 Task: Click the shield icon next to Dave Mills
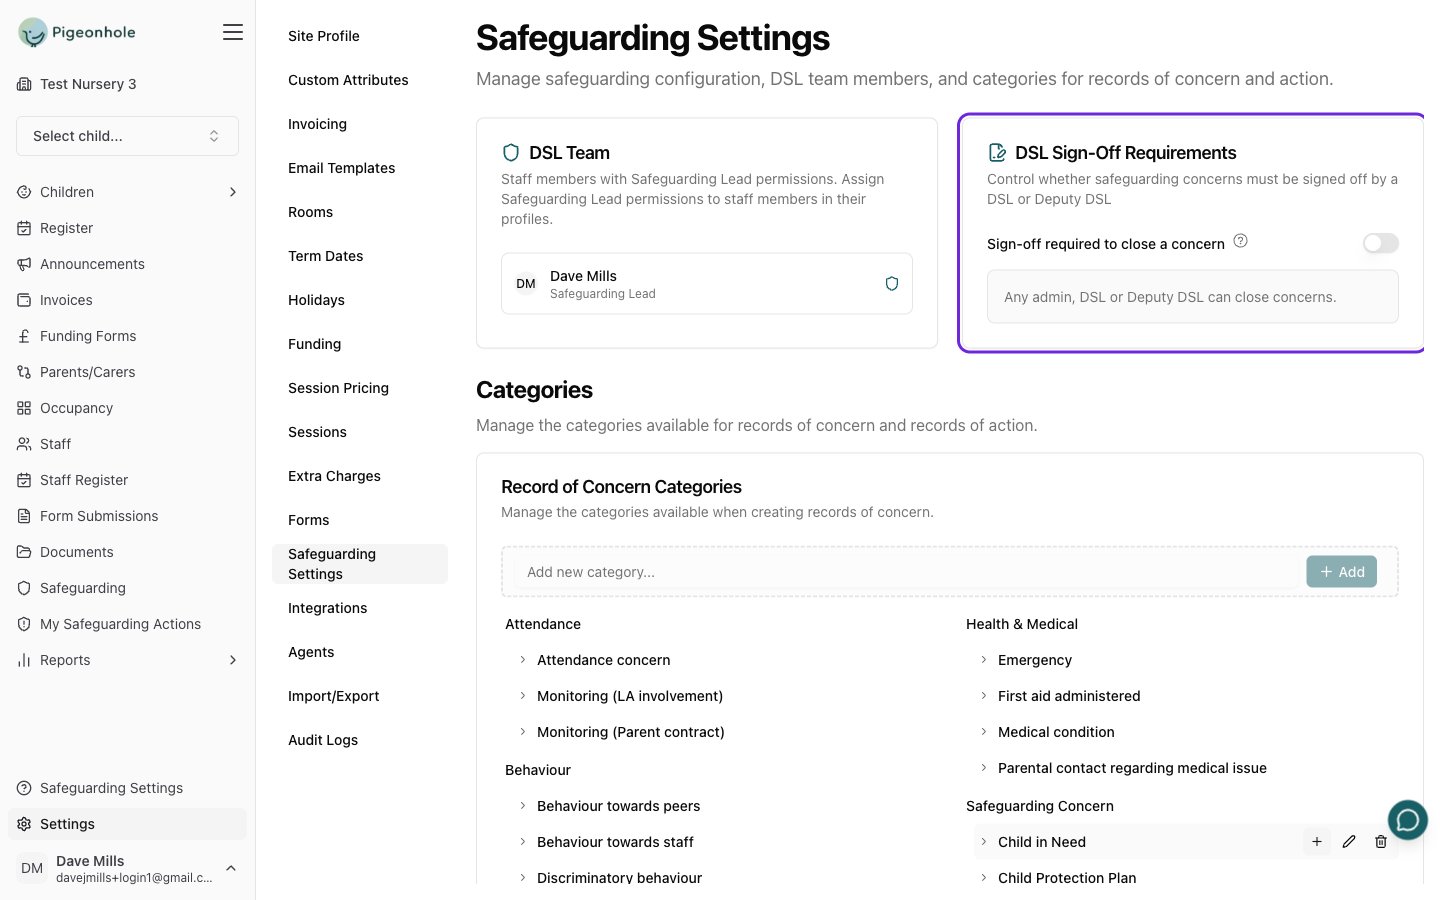pyautogui.click(x=892, y=284)
